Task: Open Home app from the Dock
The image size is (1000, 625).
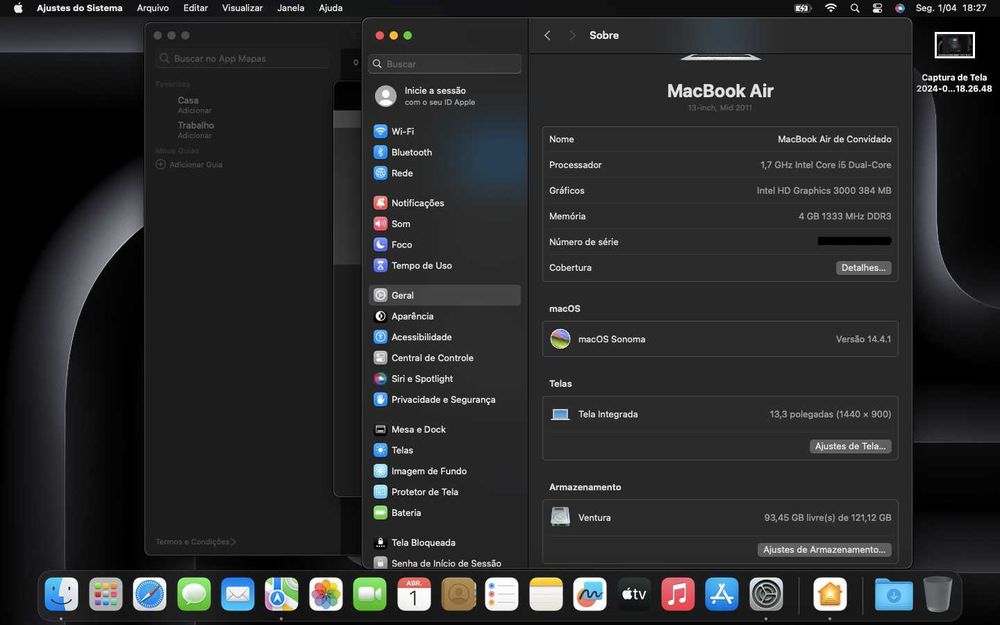Action: pyautogui.click(x=830, y=594)
